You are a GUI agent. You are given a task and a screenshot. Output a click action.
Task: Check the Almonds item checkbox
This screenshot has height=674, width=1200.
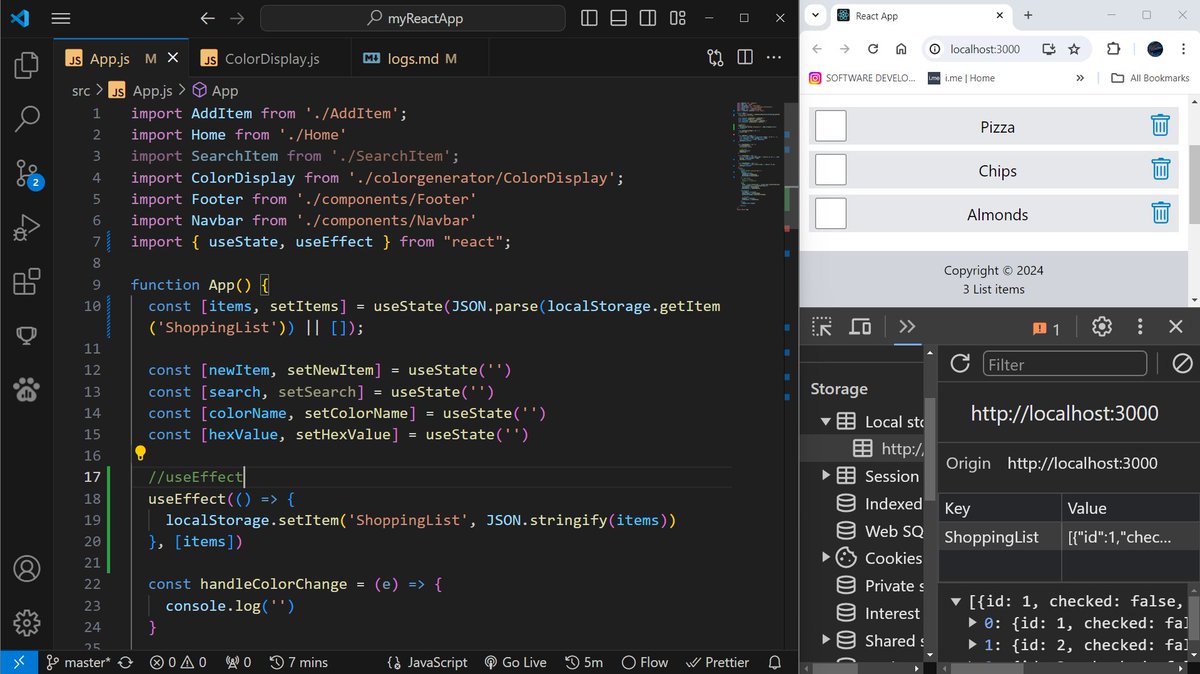coord(831,214)
